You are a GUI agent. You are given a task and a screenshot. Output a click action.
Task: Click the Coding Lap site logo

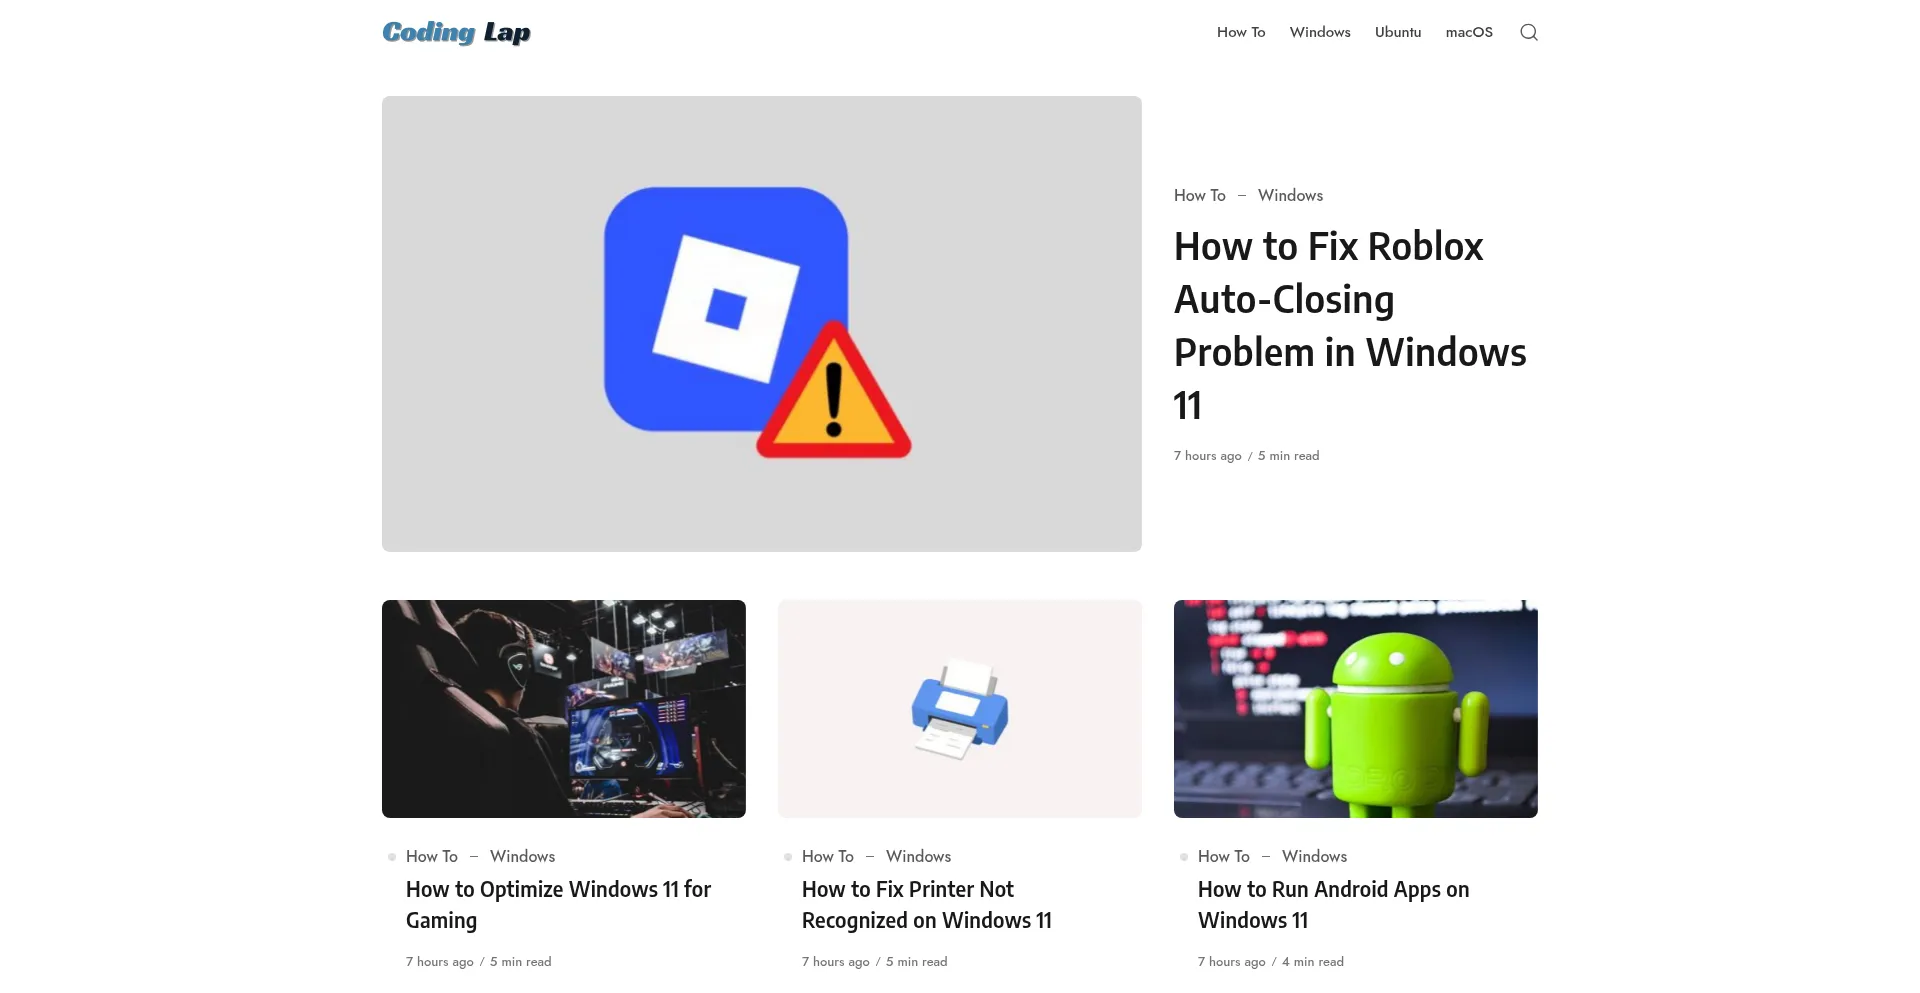[x=456, y=32]
